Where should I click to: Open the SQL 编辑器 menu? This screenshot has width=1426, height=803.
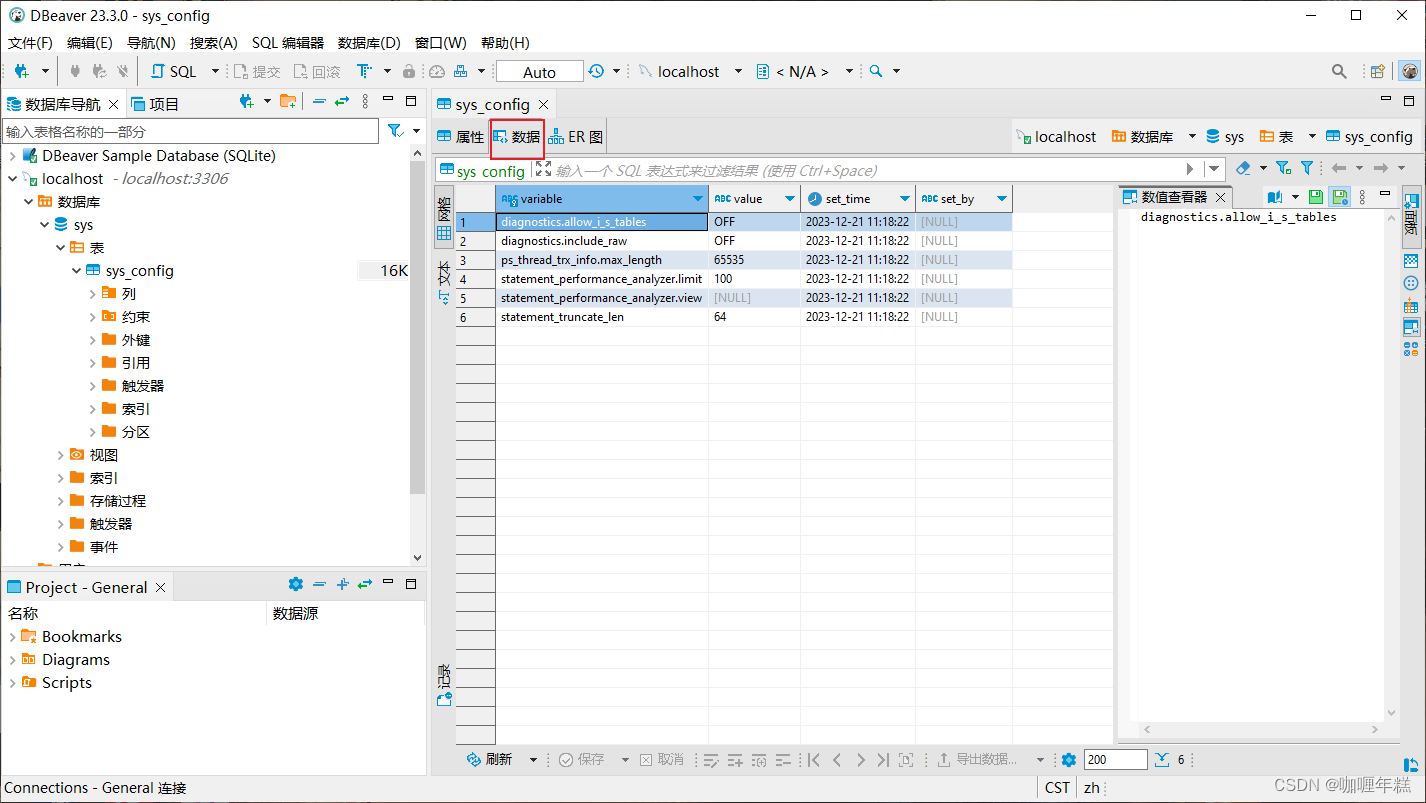pyautogui.click(x=288, y=43)
